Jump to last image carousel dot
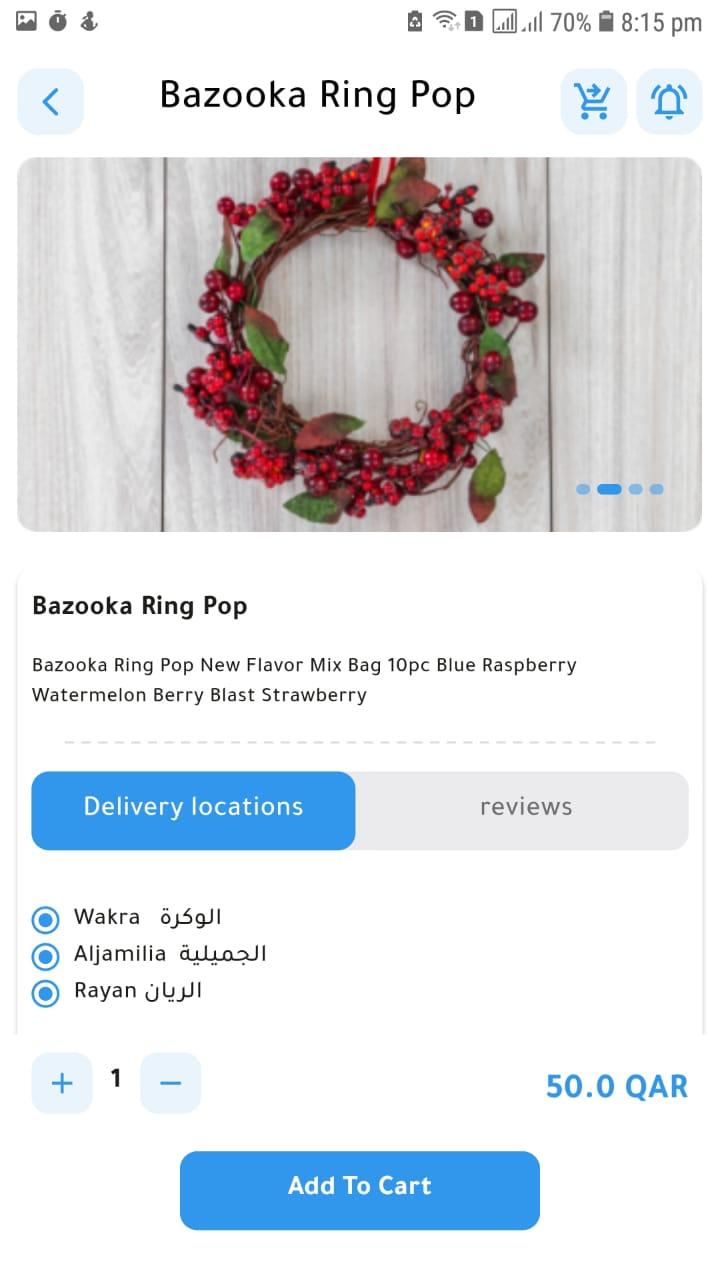Viewport: 720px width, 1280px height. [656, 489]
